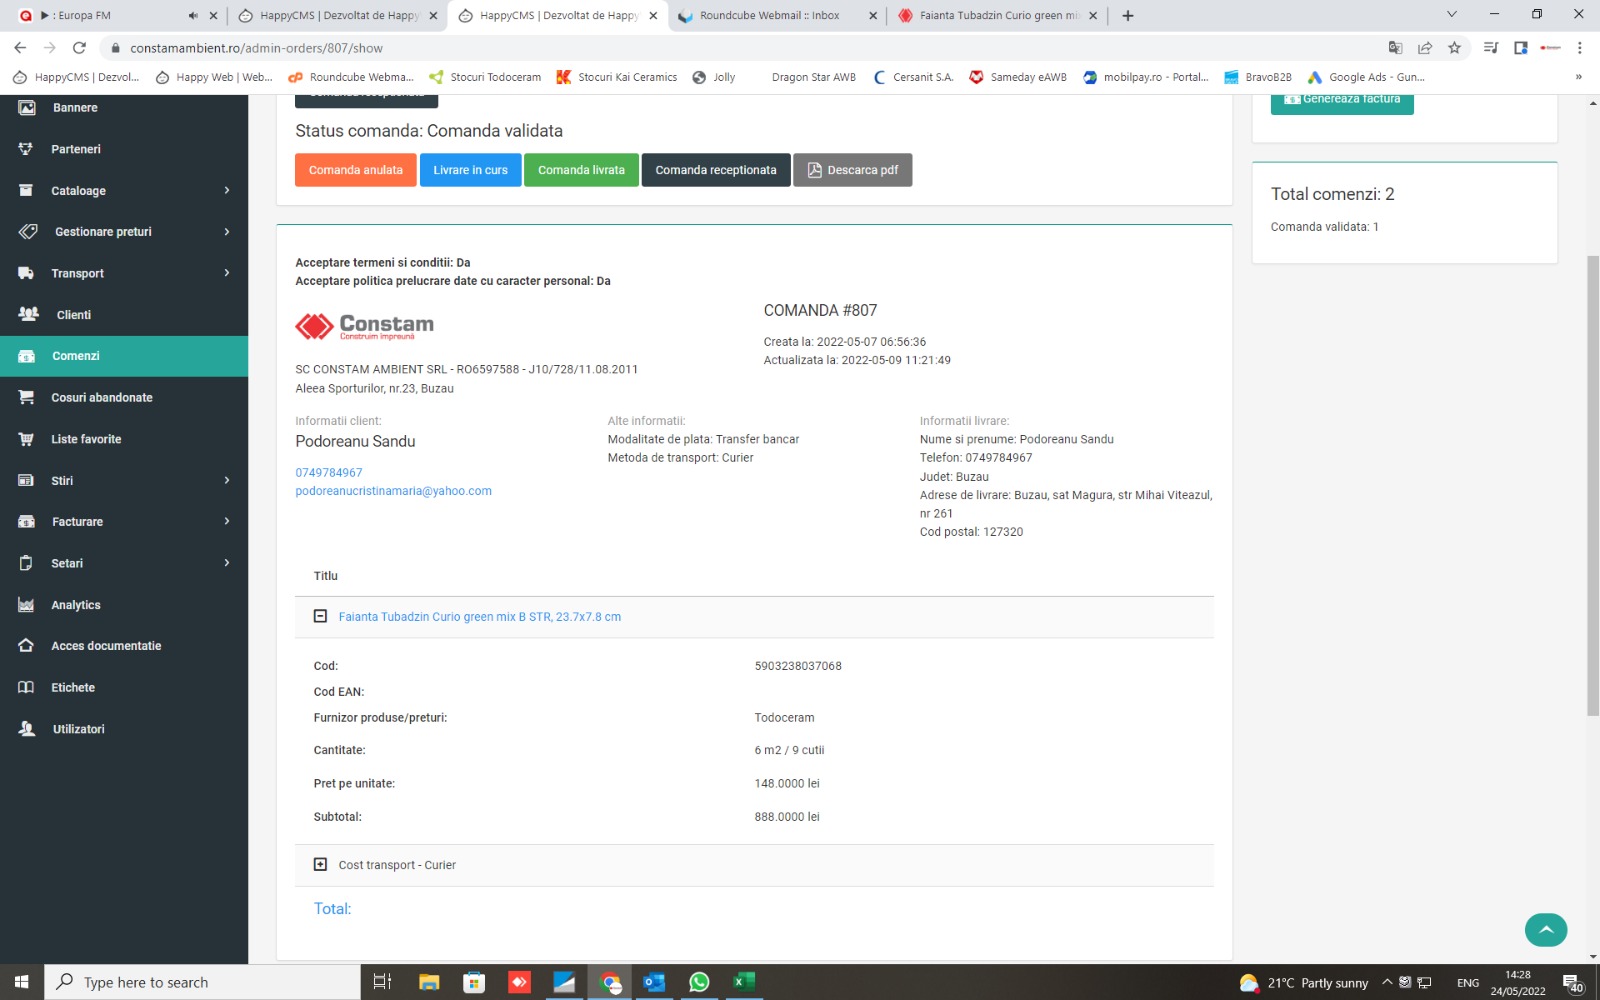Screen dimensions: 1600x1000
Task: Open the Windows notification center
Action: tap(1572, 983)
